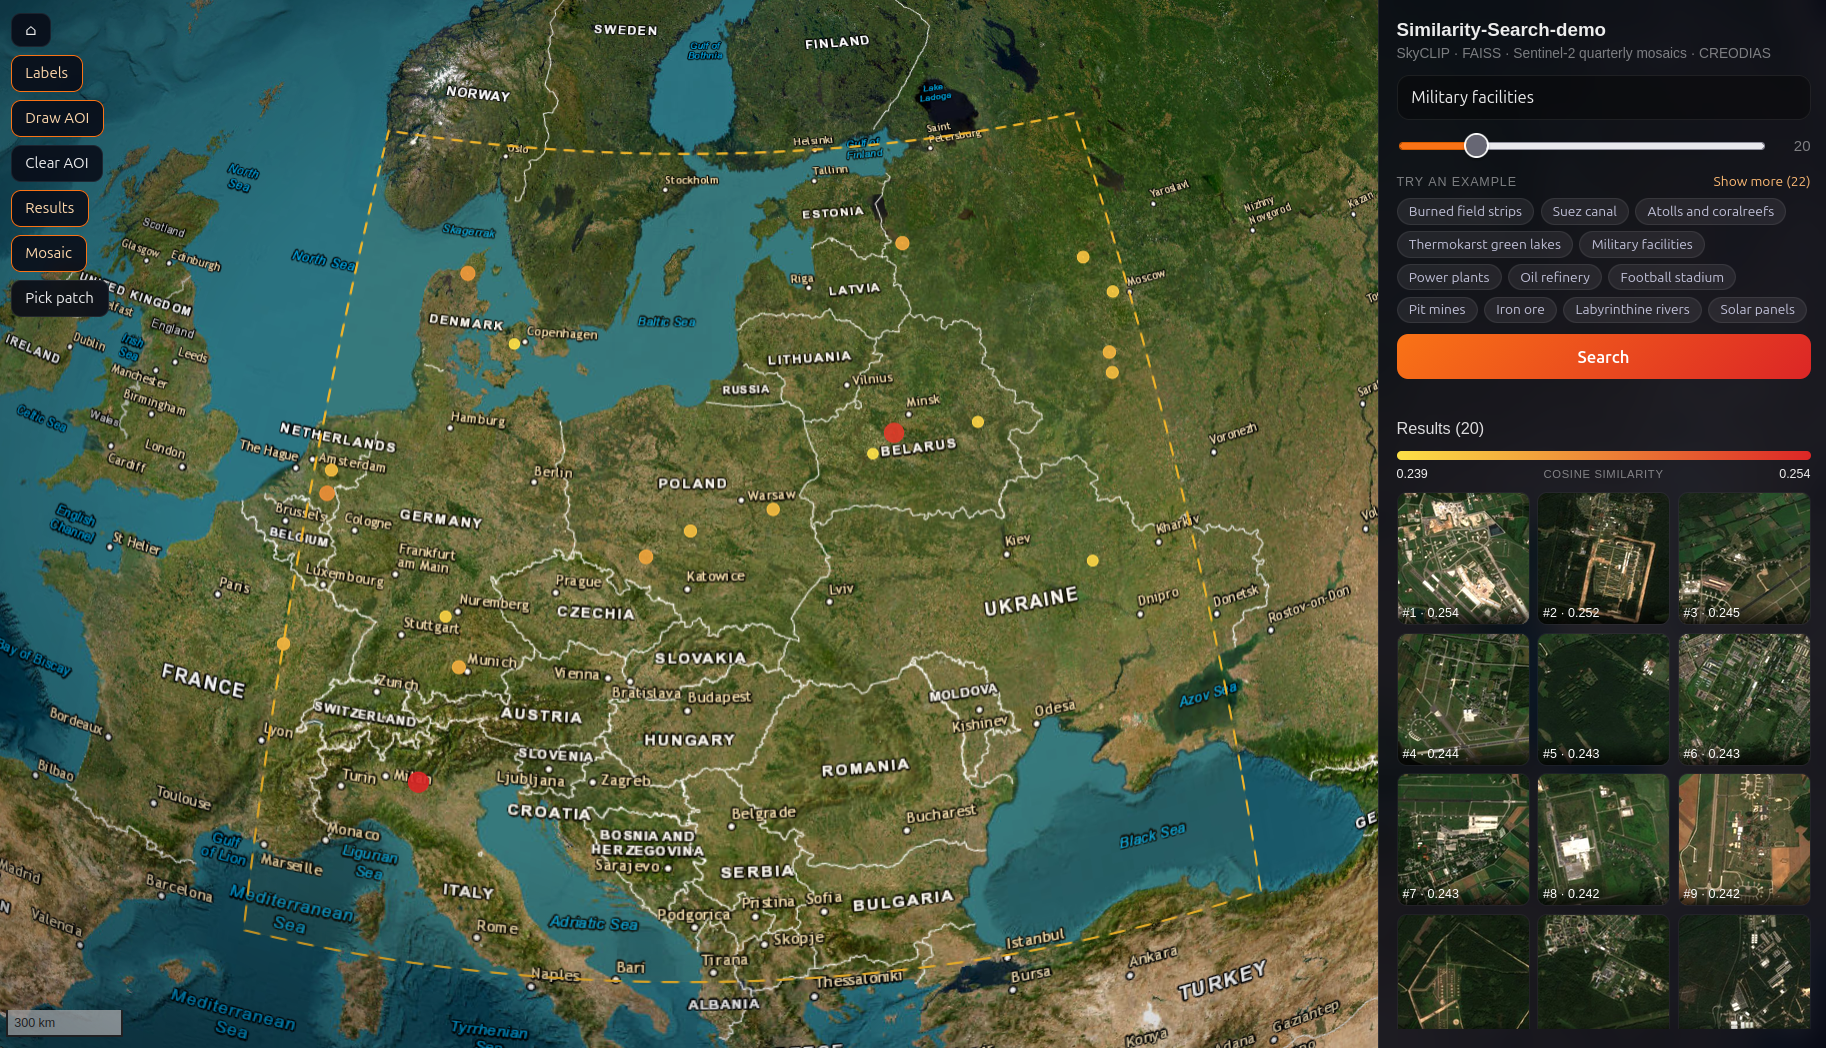Viewport: 1826px width, 1048px height.
Task: Open result thumbnail #6 · 0.243
Action: click(x=1744, y=699)
